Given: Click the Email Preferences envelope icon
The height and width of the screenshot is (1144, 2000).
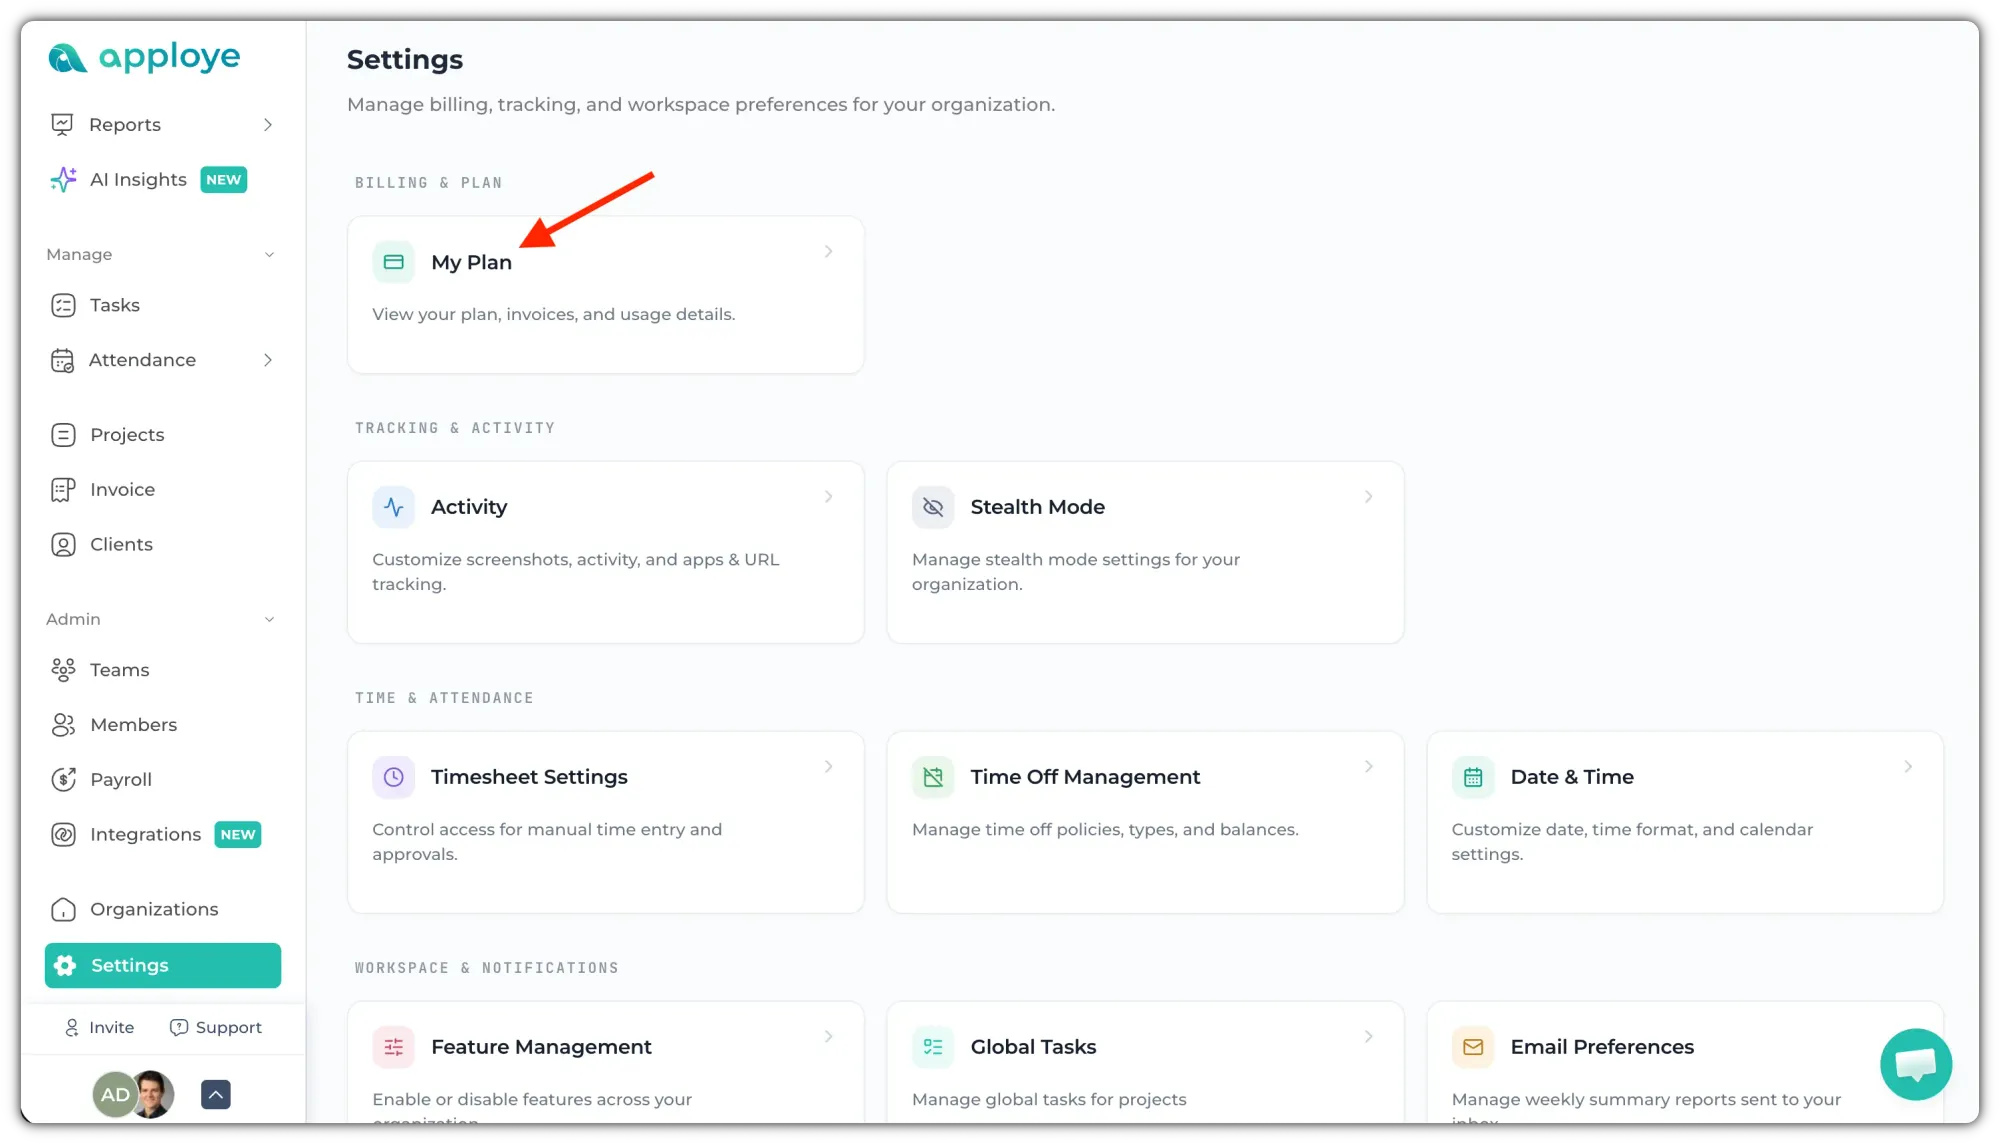Looking at the screenshot, I should coord(1473,1047).
